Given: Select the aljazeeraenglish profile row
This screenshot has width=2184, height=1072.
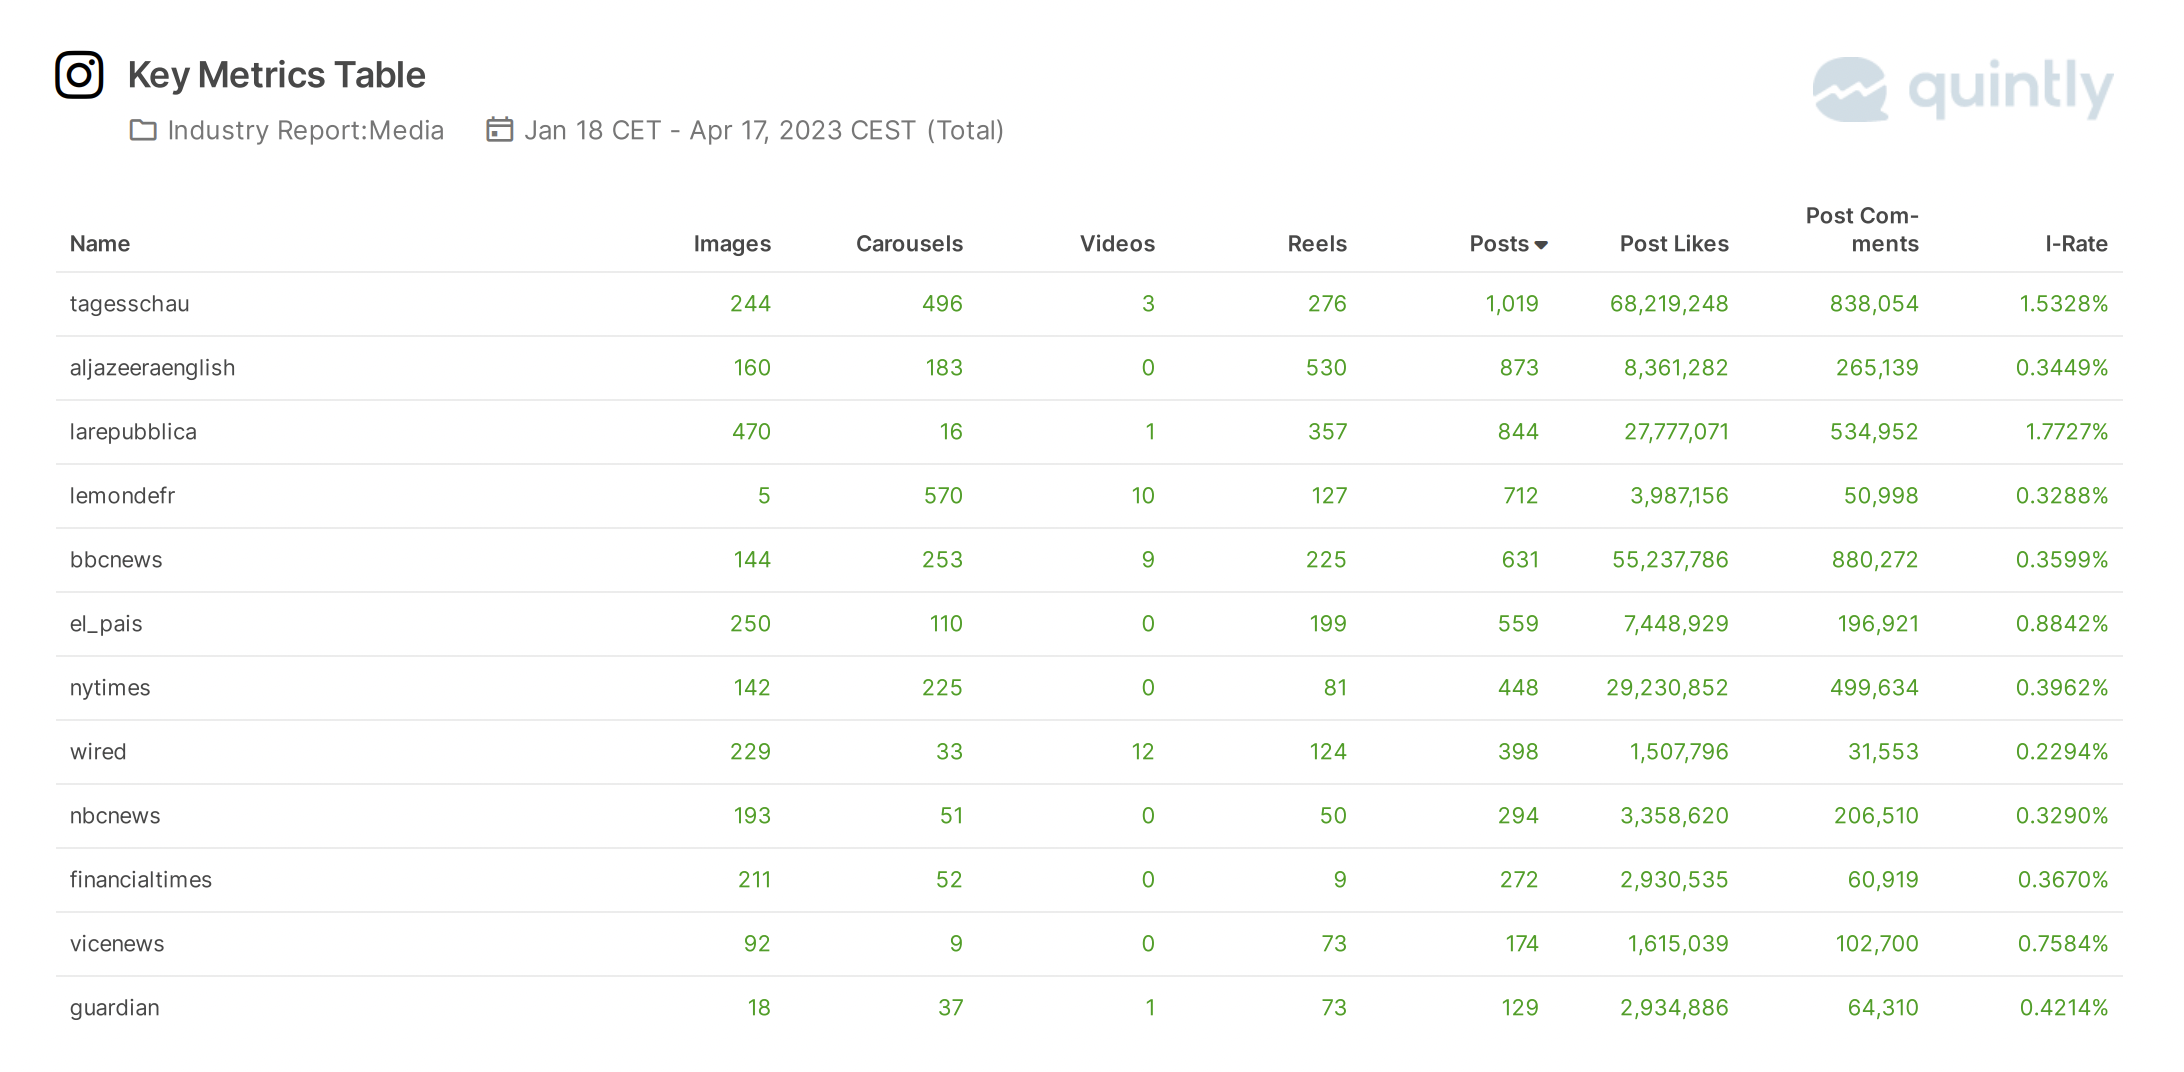Looking at the screenshot, I should (x=1089, y=368).
